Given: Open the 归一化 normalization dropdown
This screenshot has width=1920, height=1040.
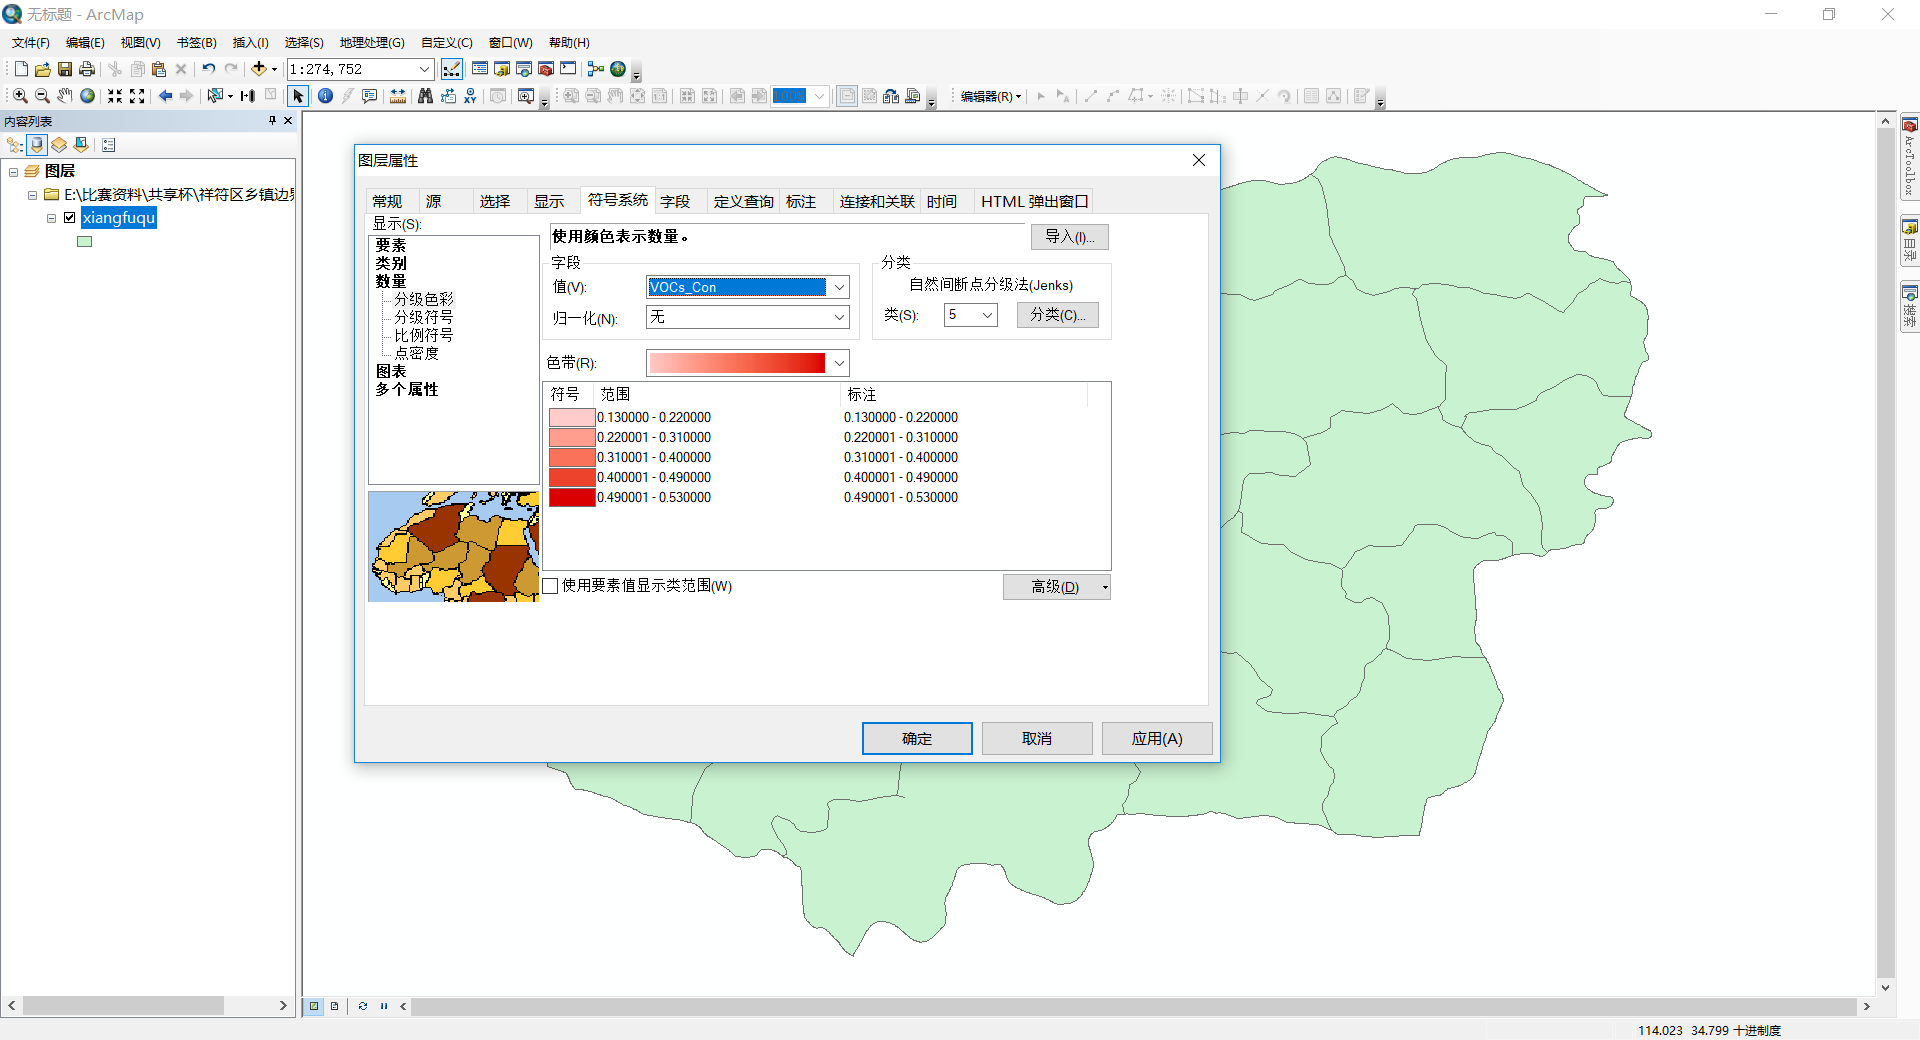Looking at the screenshot, I should [x=838, y=317].
